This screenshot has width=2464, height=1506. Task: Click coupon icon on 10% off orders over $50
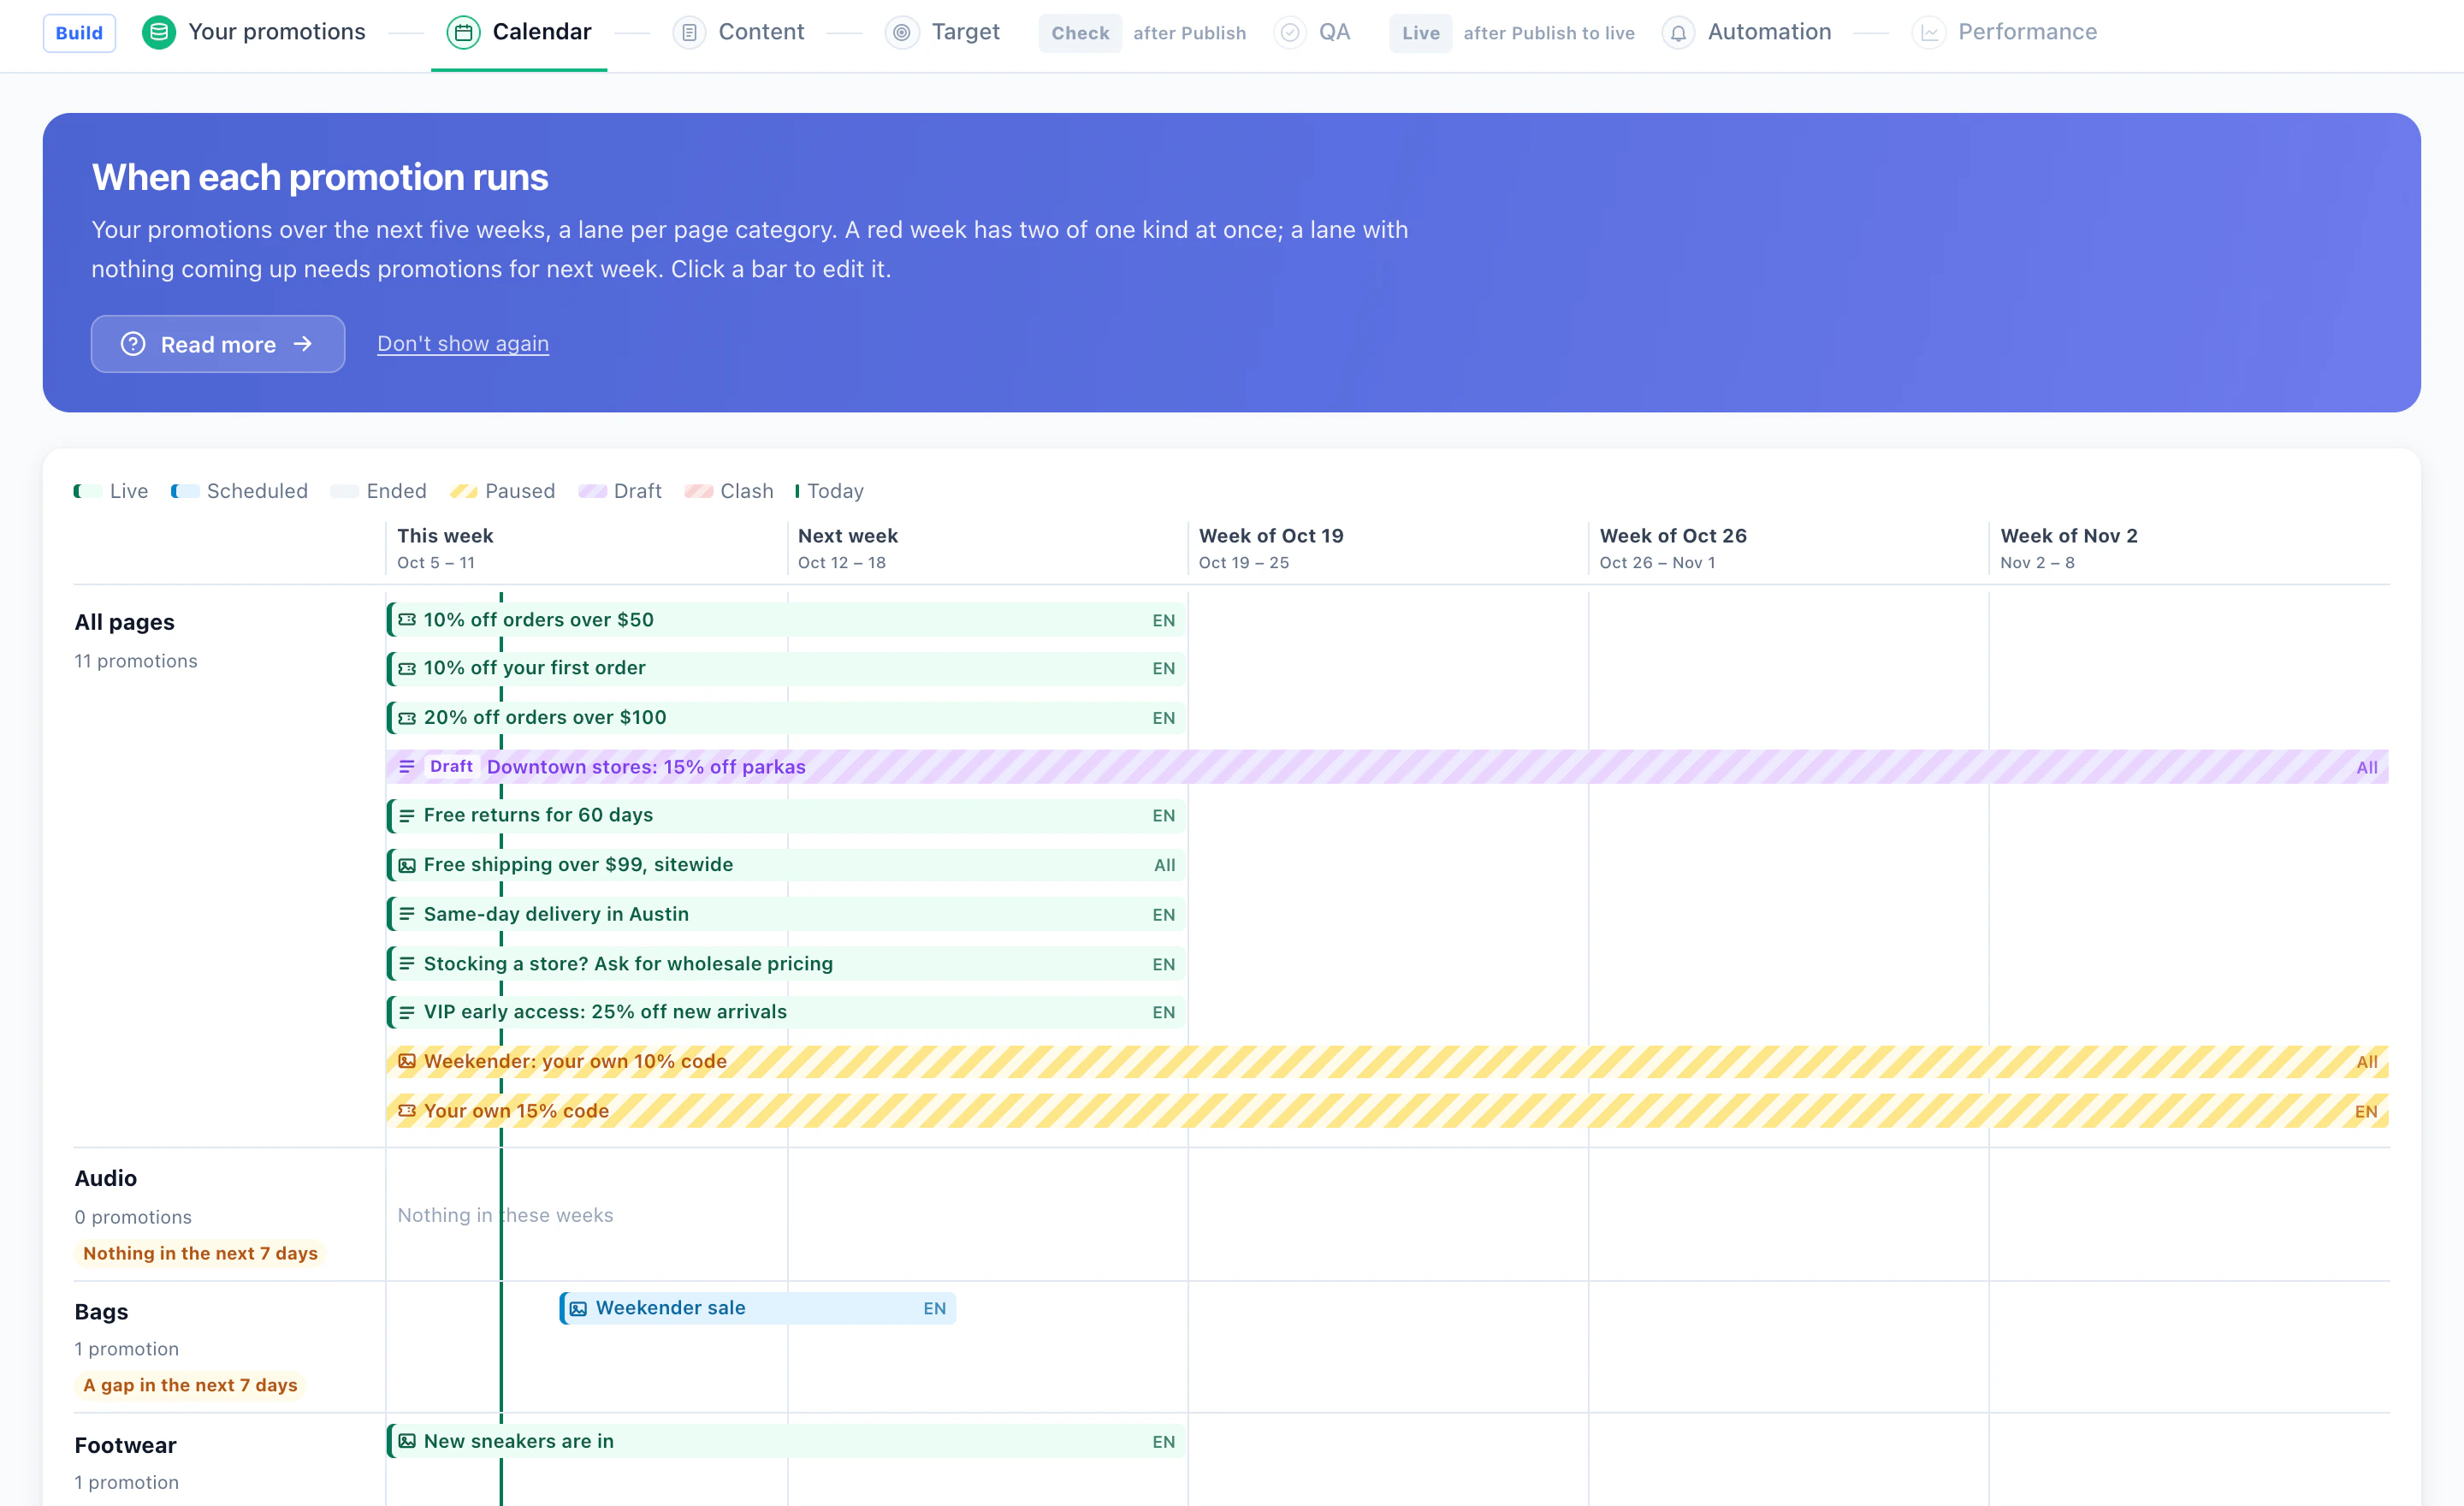click(x=407, y=620)
